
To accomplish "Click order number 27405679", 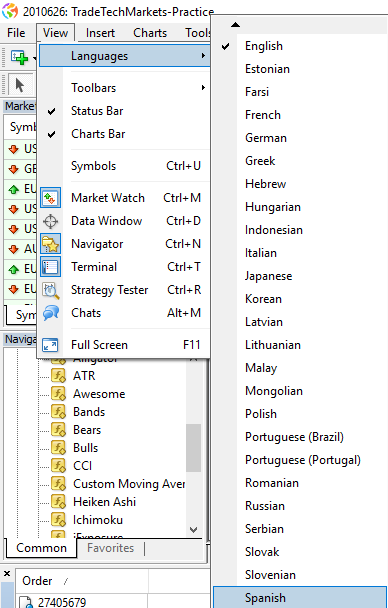I will tap(62, 602).
